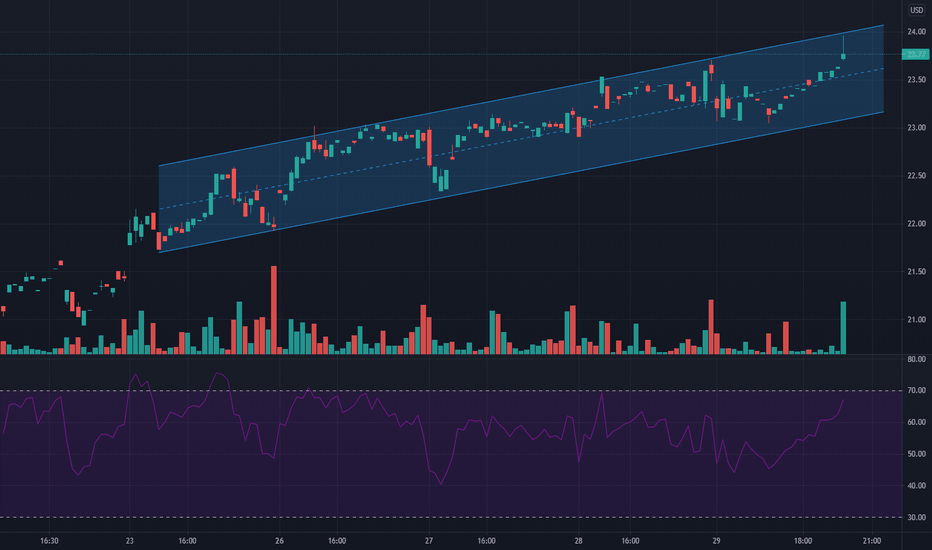Click the tallest red volume bar

pos(273,312)
